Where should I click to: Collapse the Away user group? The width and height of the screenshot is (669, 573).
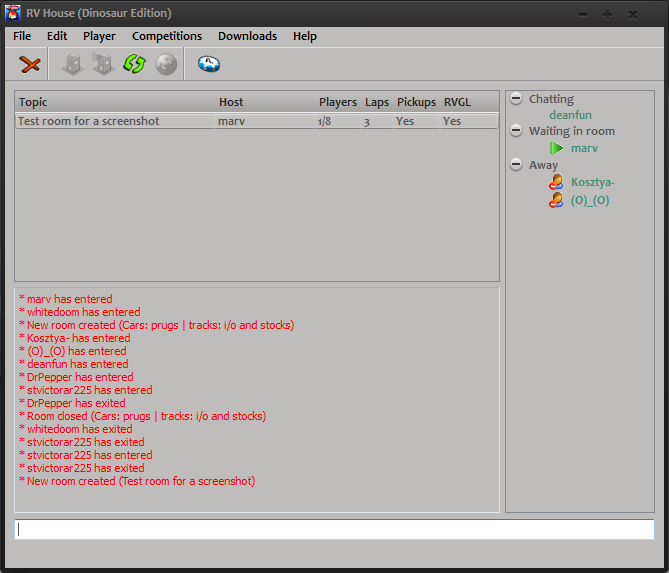pyautogui.click(x=516, y=165)
